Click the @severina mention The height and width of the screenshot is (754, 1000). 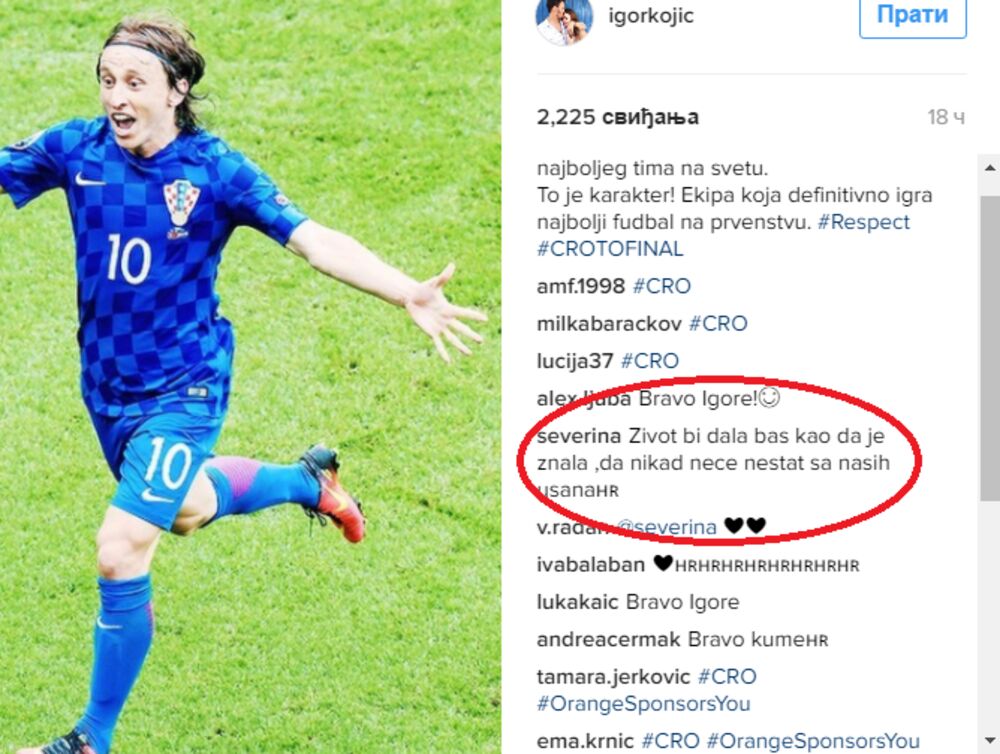coord(666,528)
